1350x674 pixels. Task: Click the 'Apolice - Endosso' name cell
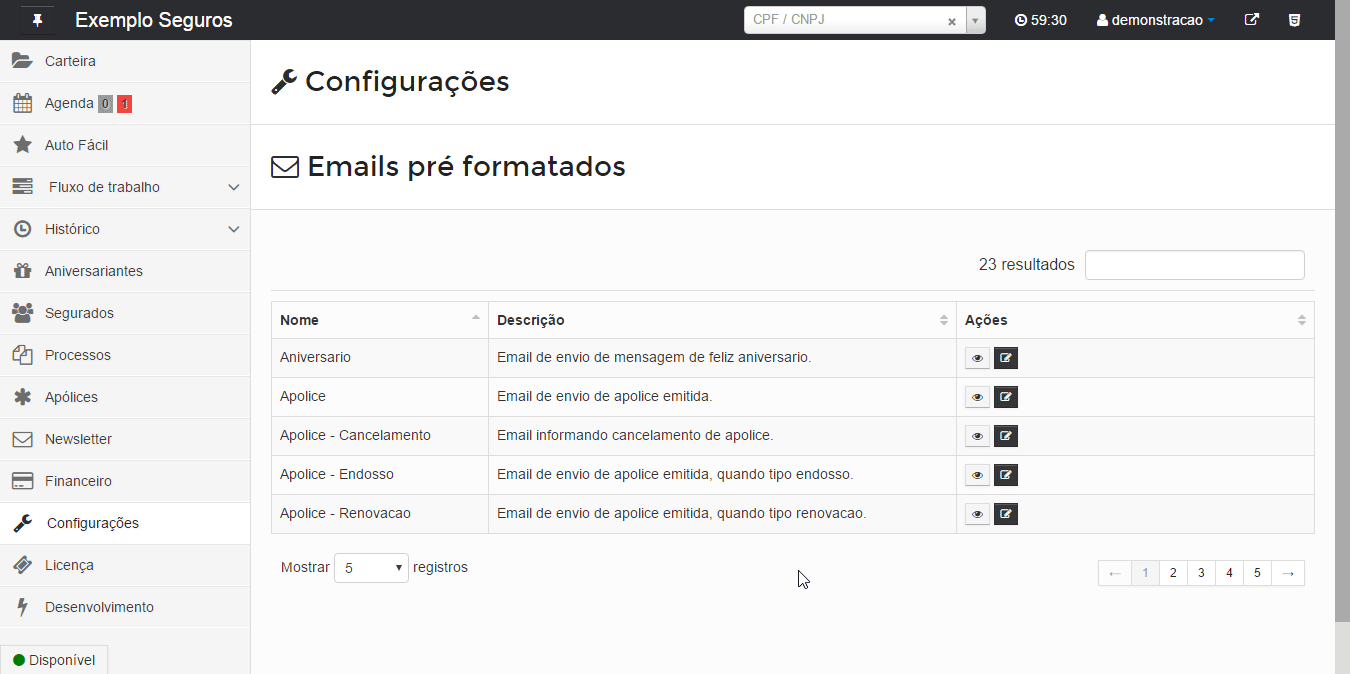380,475
